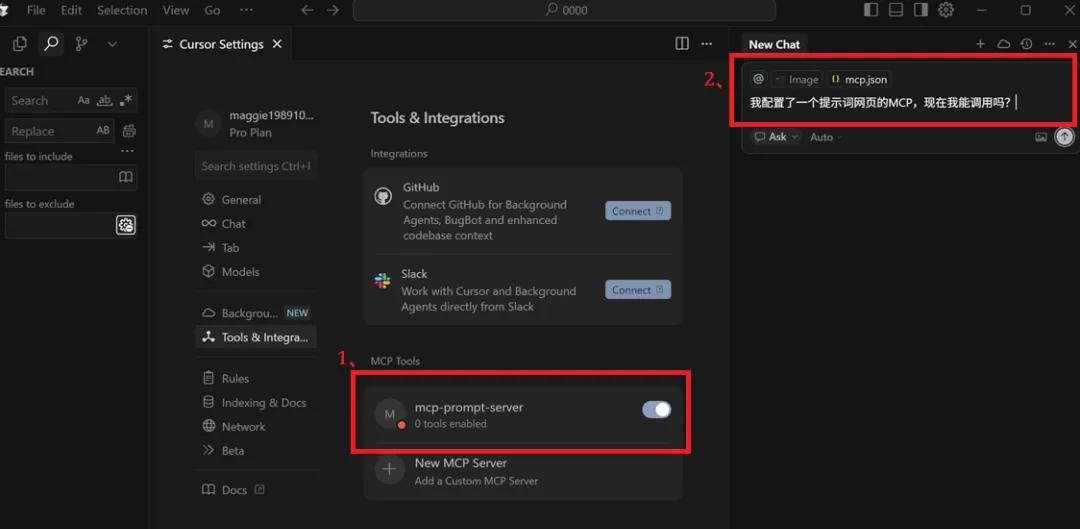Toggle bottom panel layout icon
This screenshot has height=529, width=1080.
[896, 10]
